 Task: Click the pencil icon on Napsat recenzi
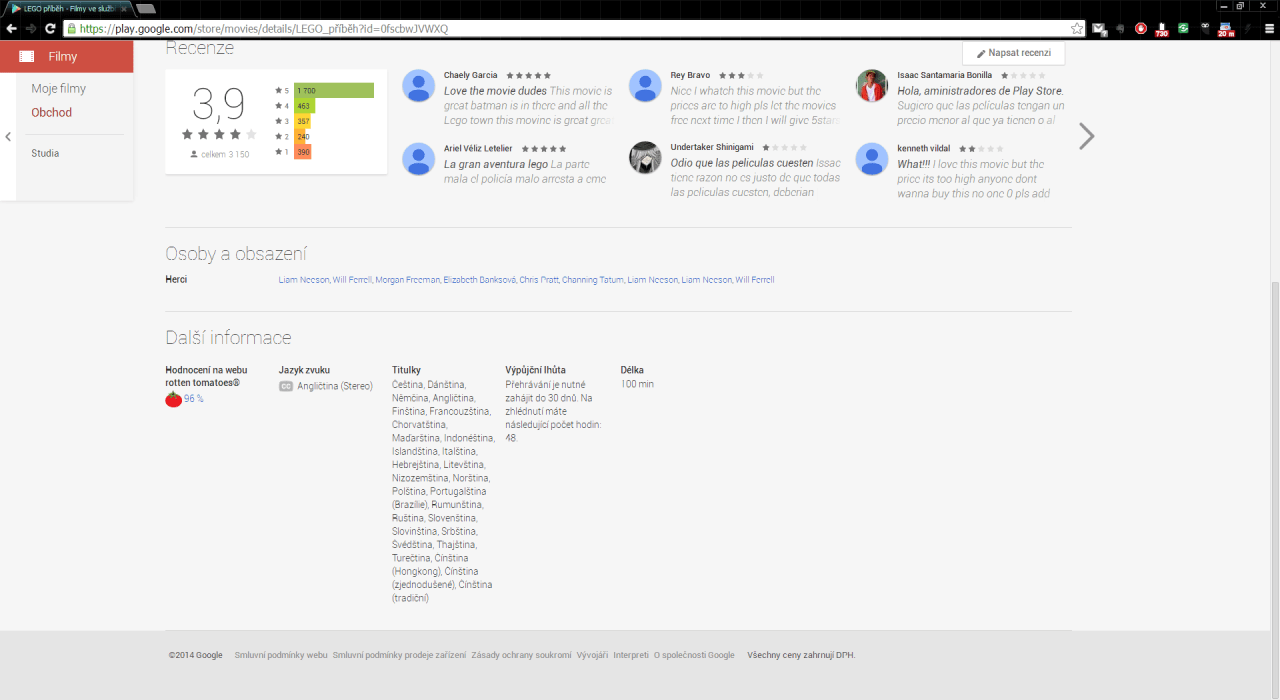981,53
